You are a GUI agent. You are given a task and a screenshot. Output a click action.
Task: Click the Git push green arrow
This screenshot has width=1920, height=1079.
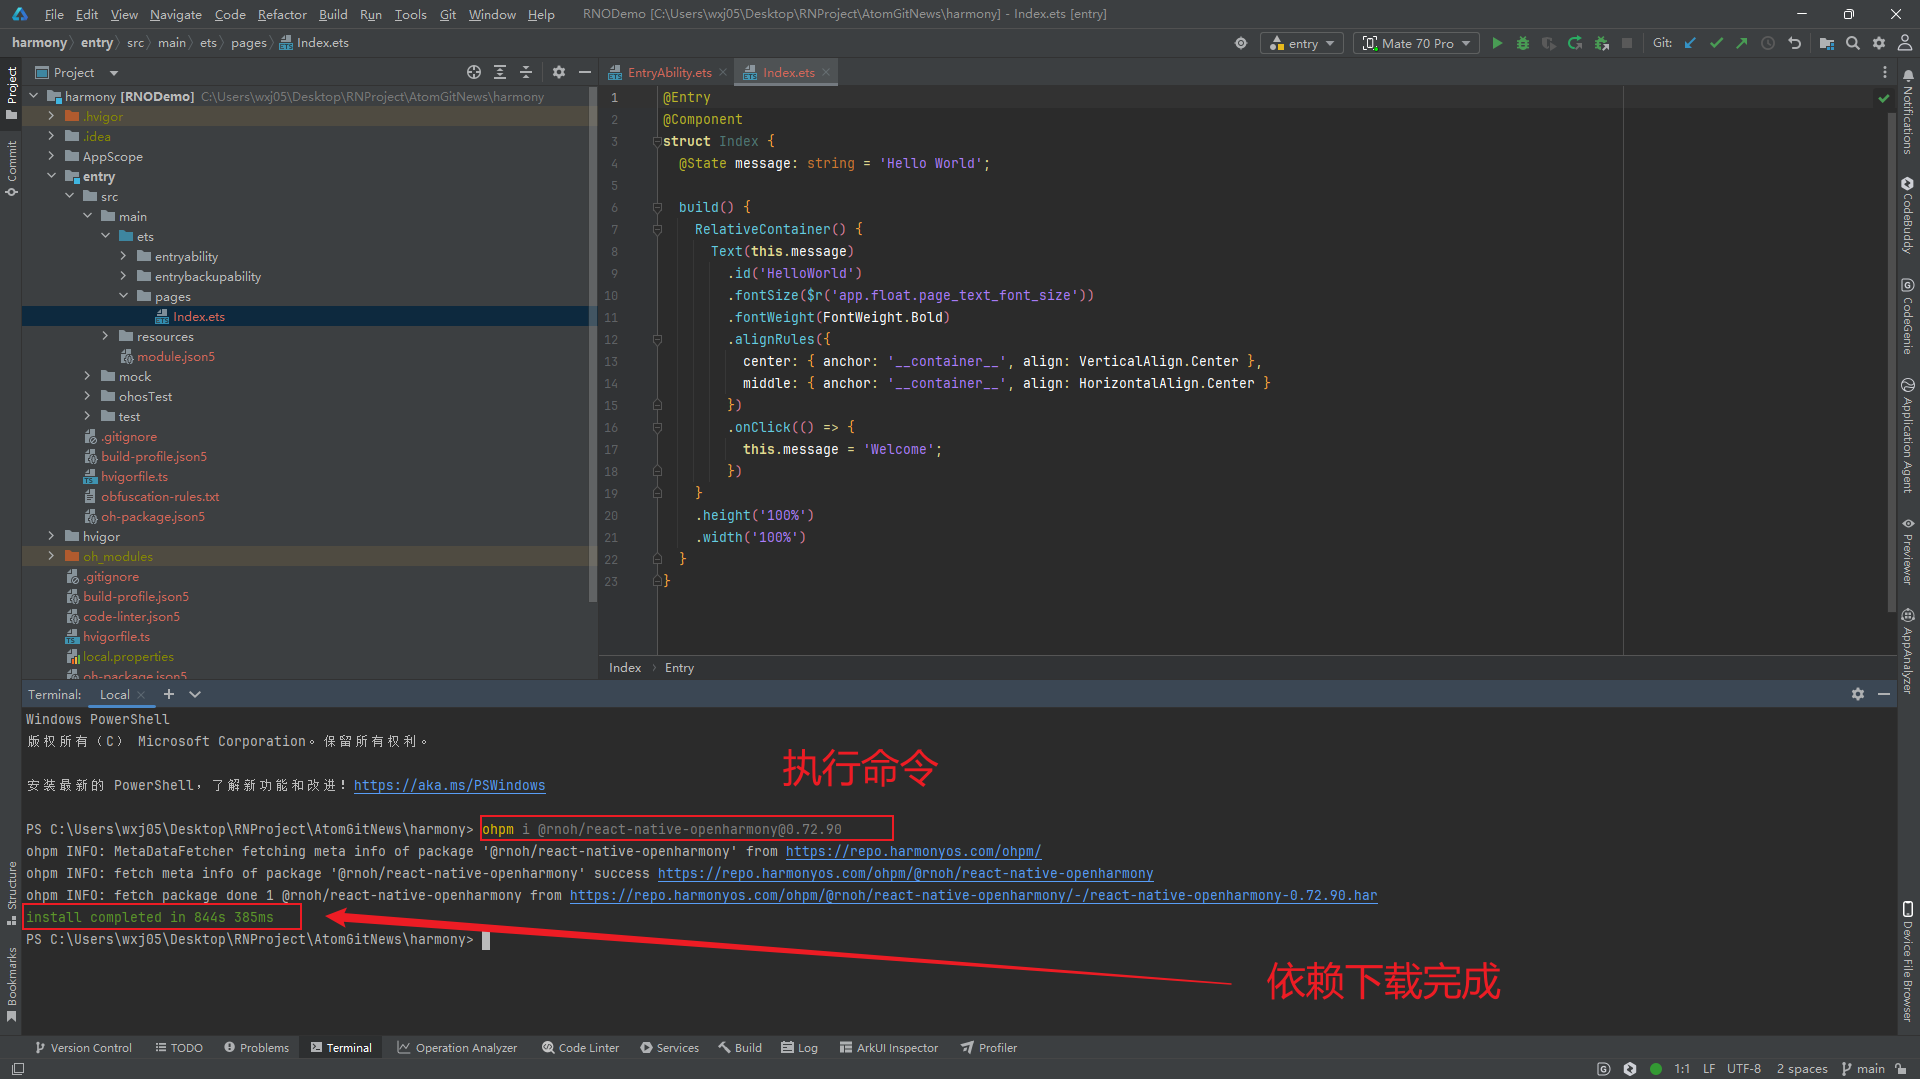coord(1742,43)
